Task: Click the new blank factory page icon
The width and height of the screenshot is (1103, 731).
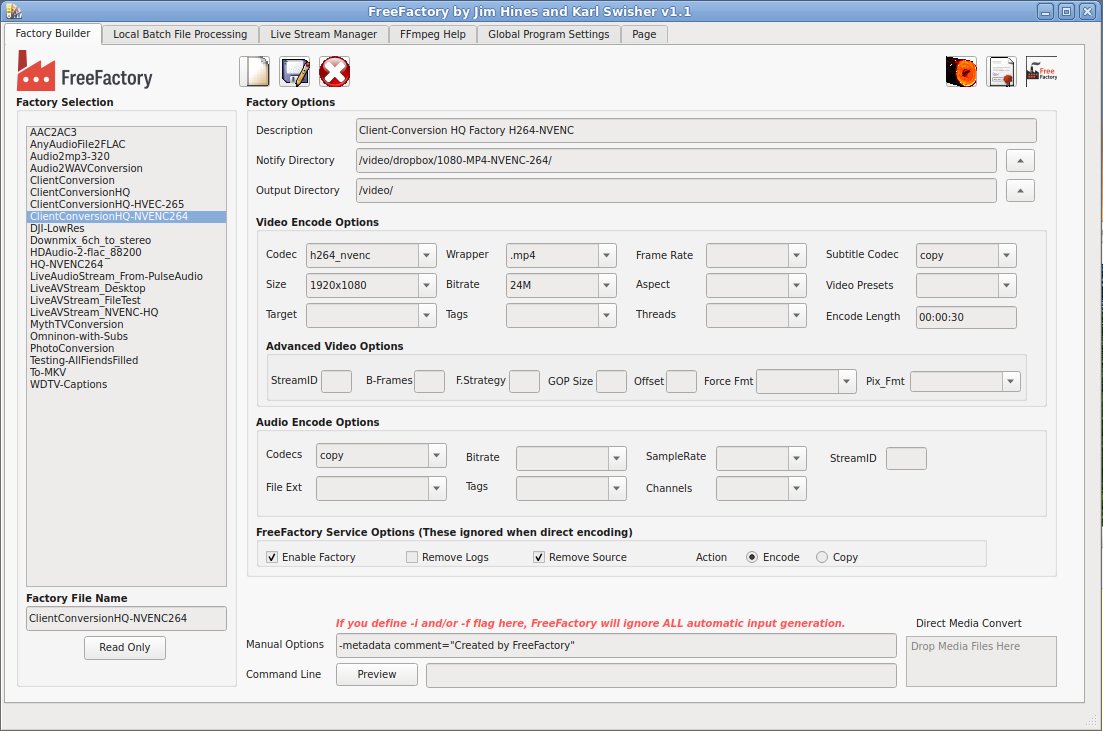Action: click(255, 72)
